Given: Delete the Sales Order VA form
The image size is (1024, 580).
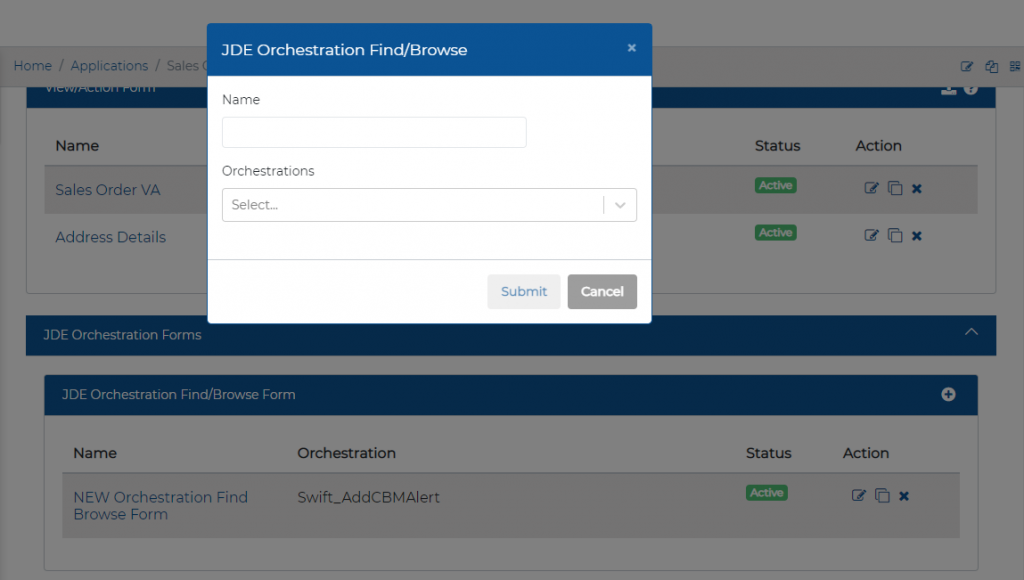Looking at the screenshot, I should pyautogui.click(x=917, y=188).
